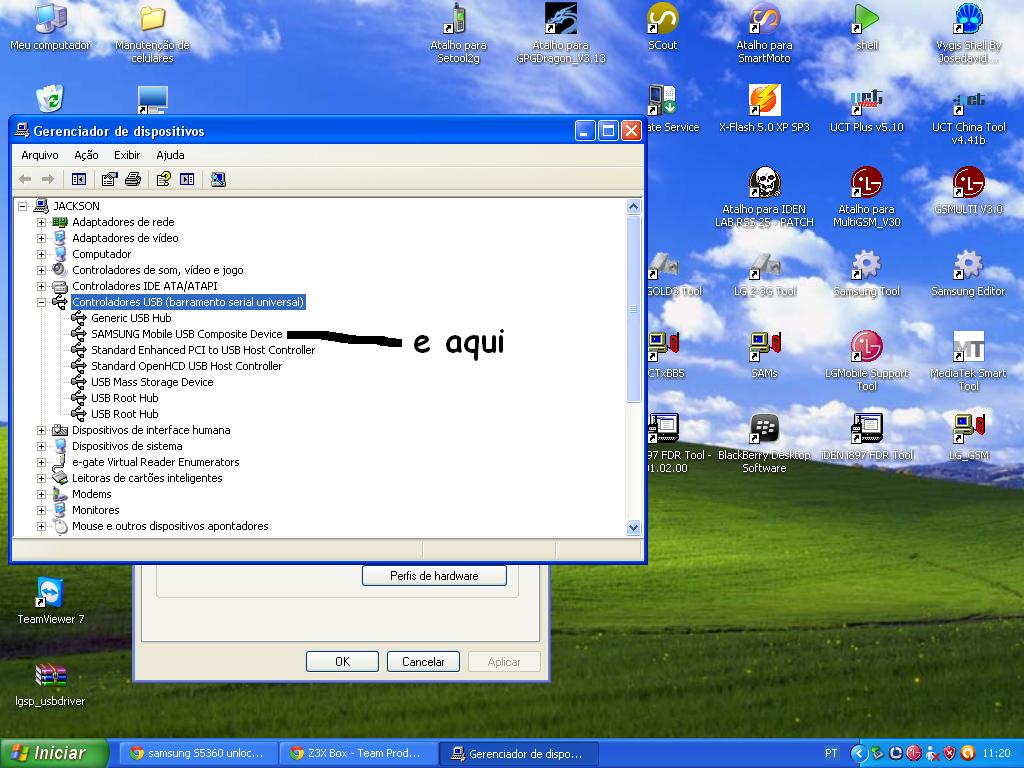
Task: Click the device list scroll up arrow
Action: (x=633, y=207)
